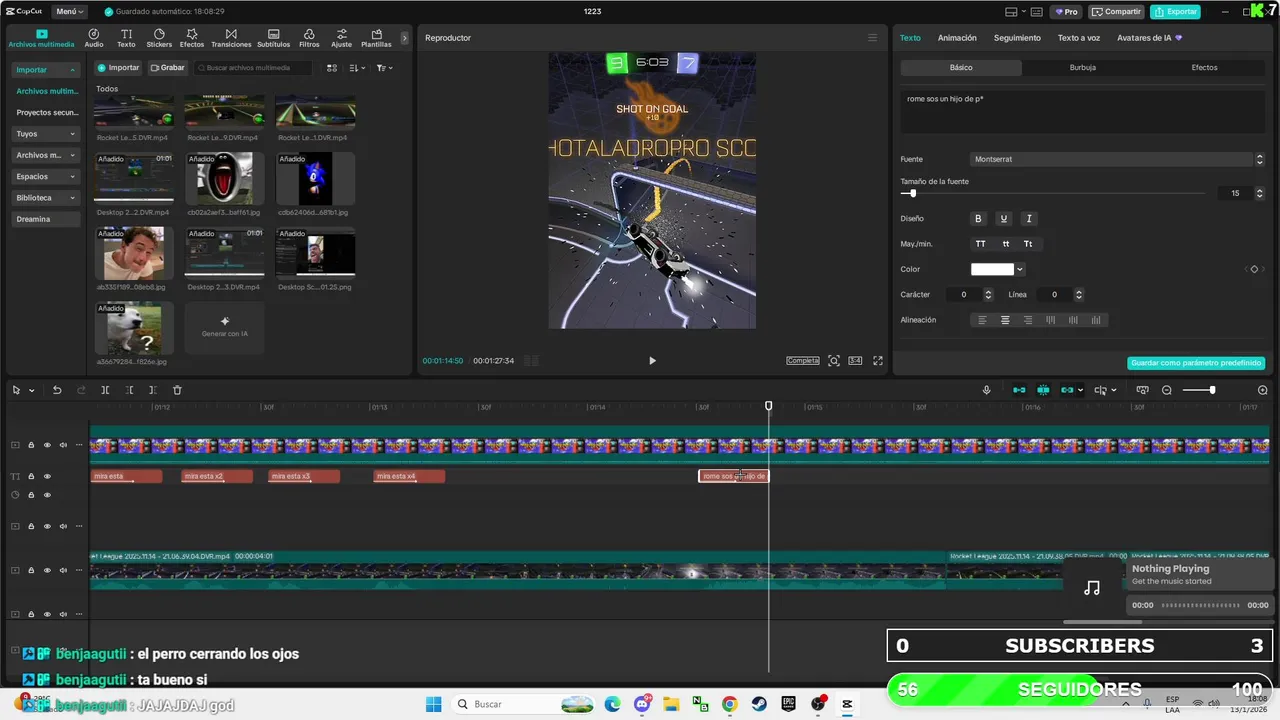
Task: Open the Ajuste panel
Action: click(x=342, y=38)
